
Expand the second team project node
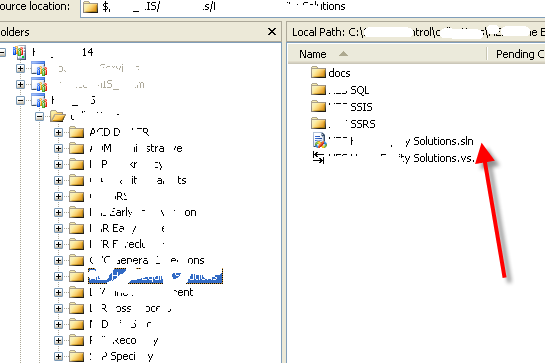(x=21, y=84)
